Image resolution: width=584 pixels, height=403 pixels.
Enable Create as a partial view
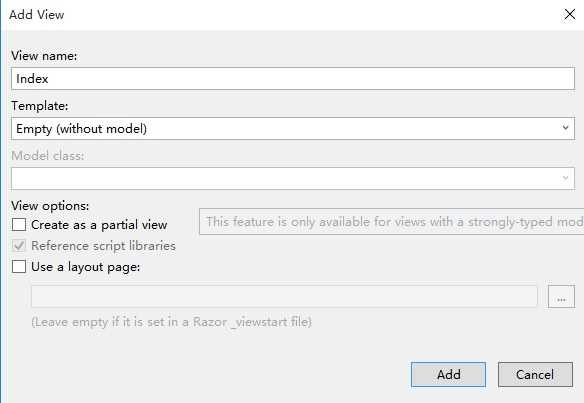click(x=19, y=225)
